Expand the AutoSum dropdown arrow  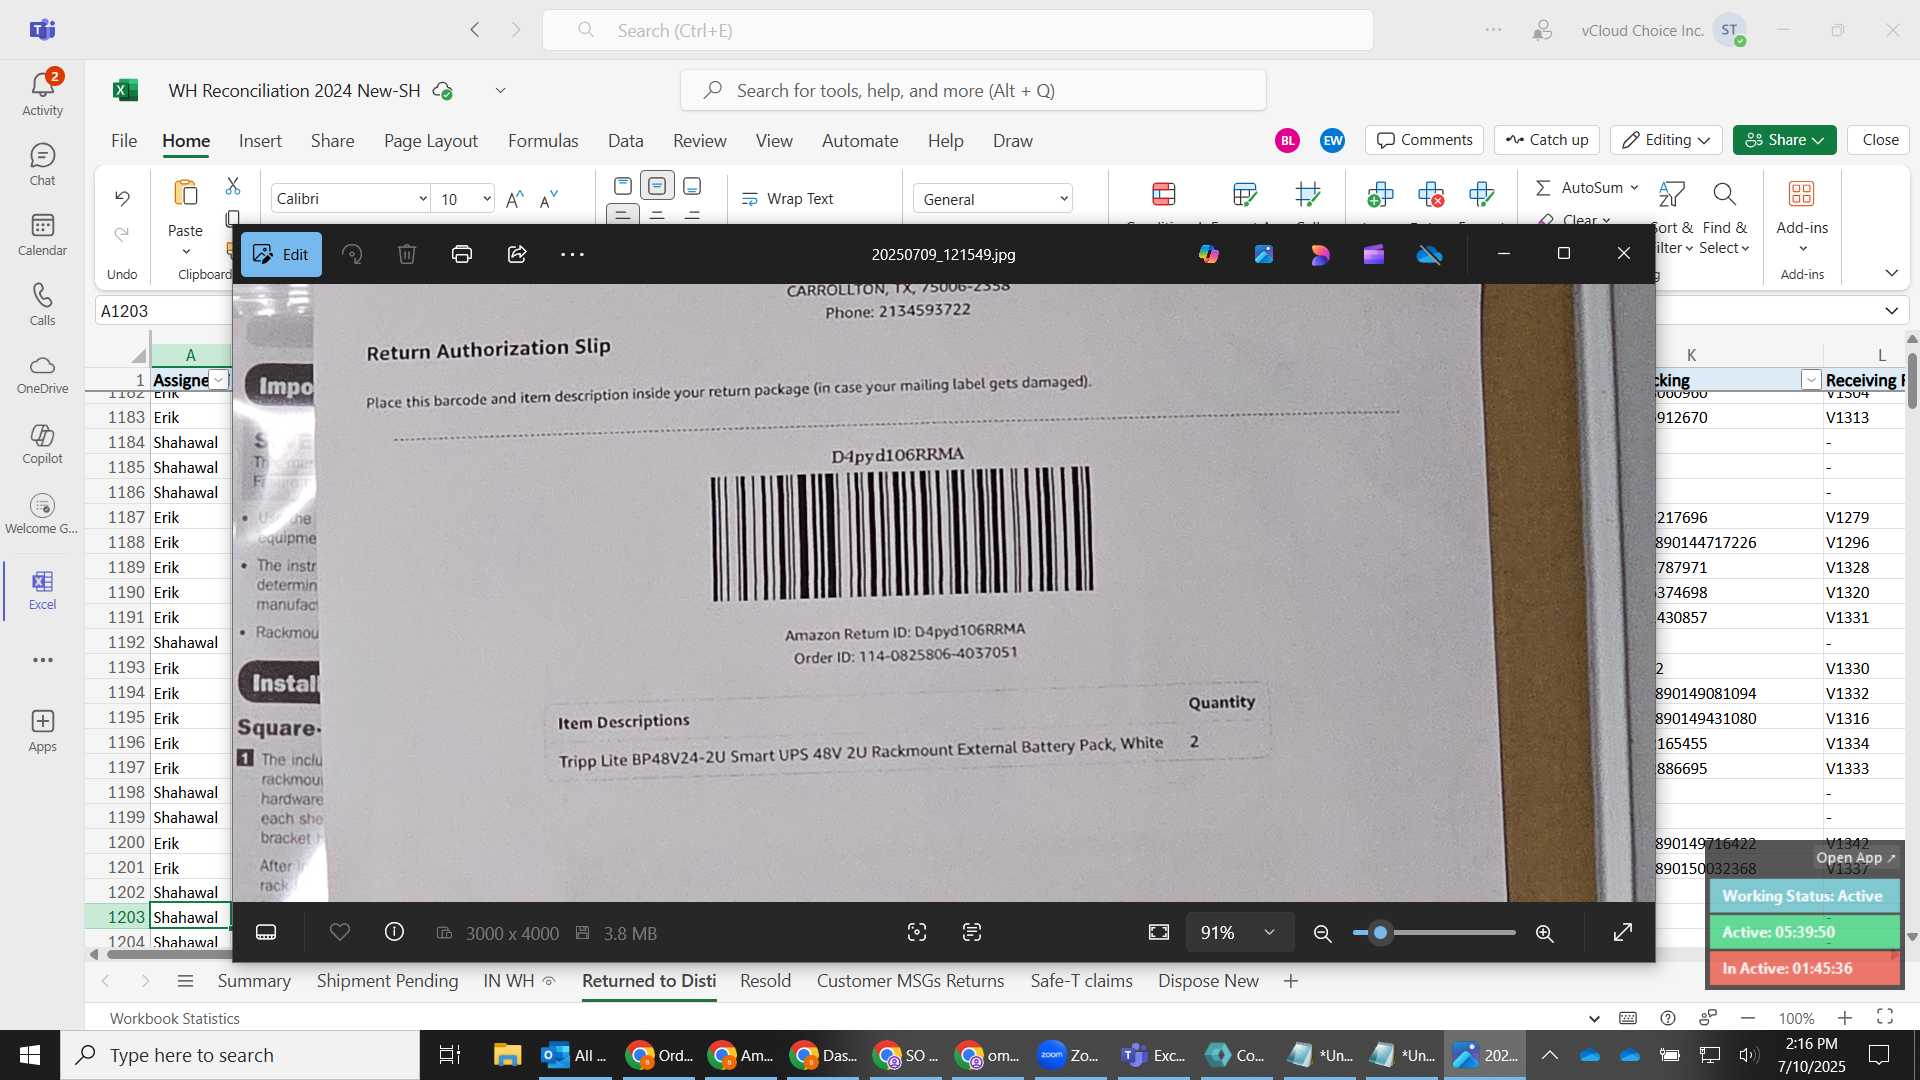pyautogui.click(x=1634, y=188)
